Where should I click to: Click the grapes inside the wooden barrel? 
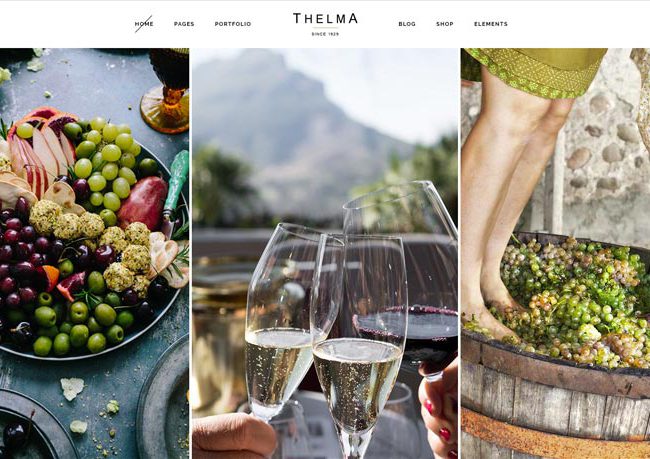tap(576, 303)
